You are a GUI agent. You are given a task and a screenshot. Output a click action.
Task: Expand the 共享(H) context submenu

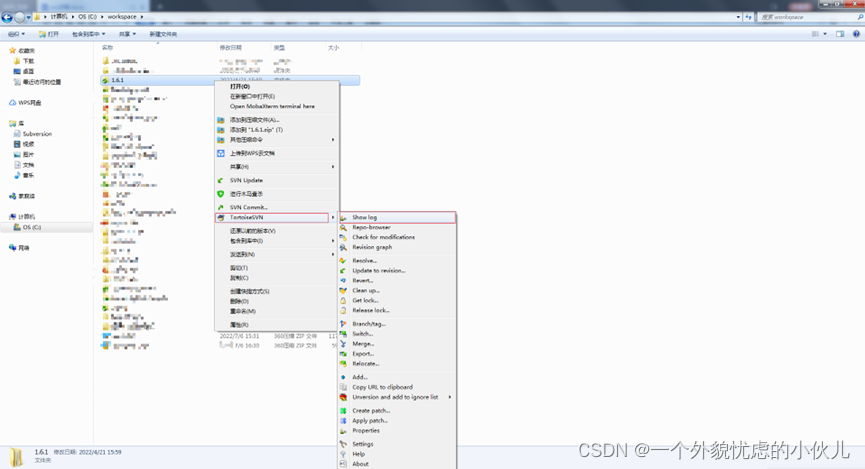276,167
